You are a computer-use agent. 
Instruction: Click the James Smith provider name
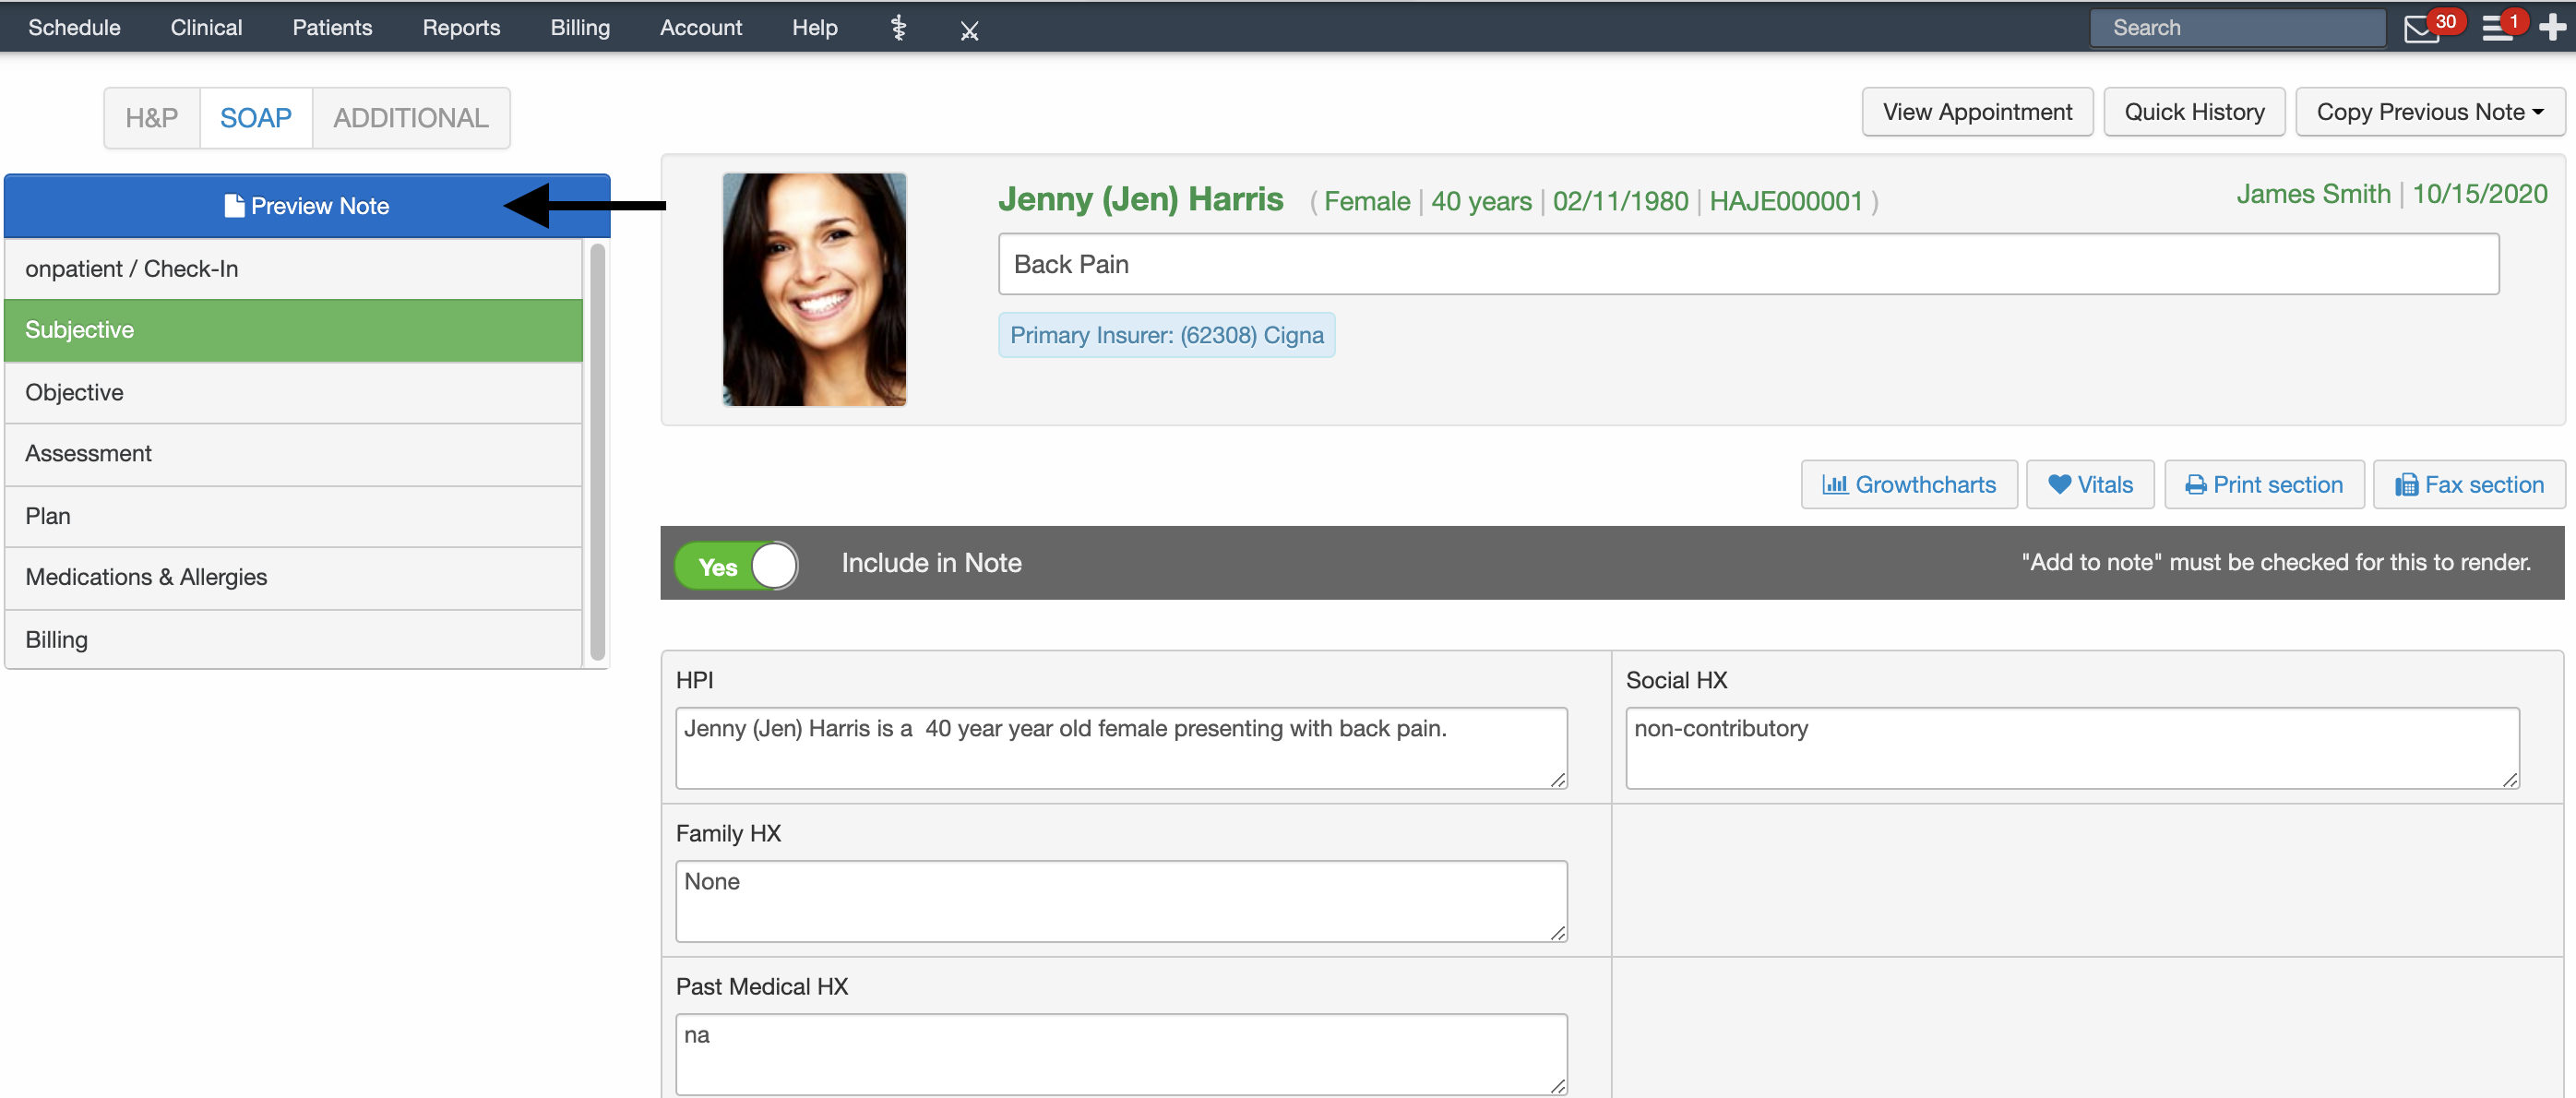[2313, 194]
